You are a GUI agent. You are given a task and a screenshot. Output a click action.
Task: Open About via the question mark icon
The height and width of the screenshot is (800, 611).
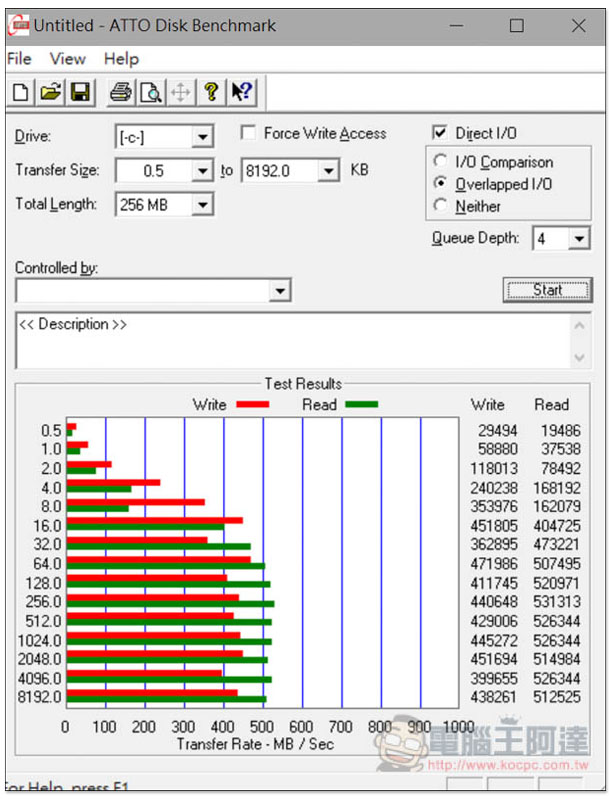pos(211,92)
